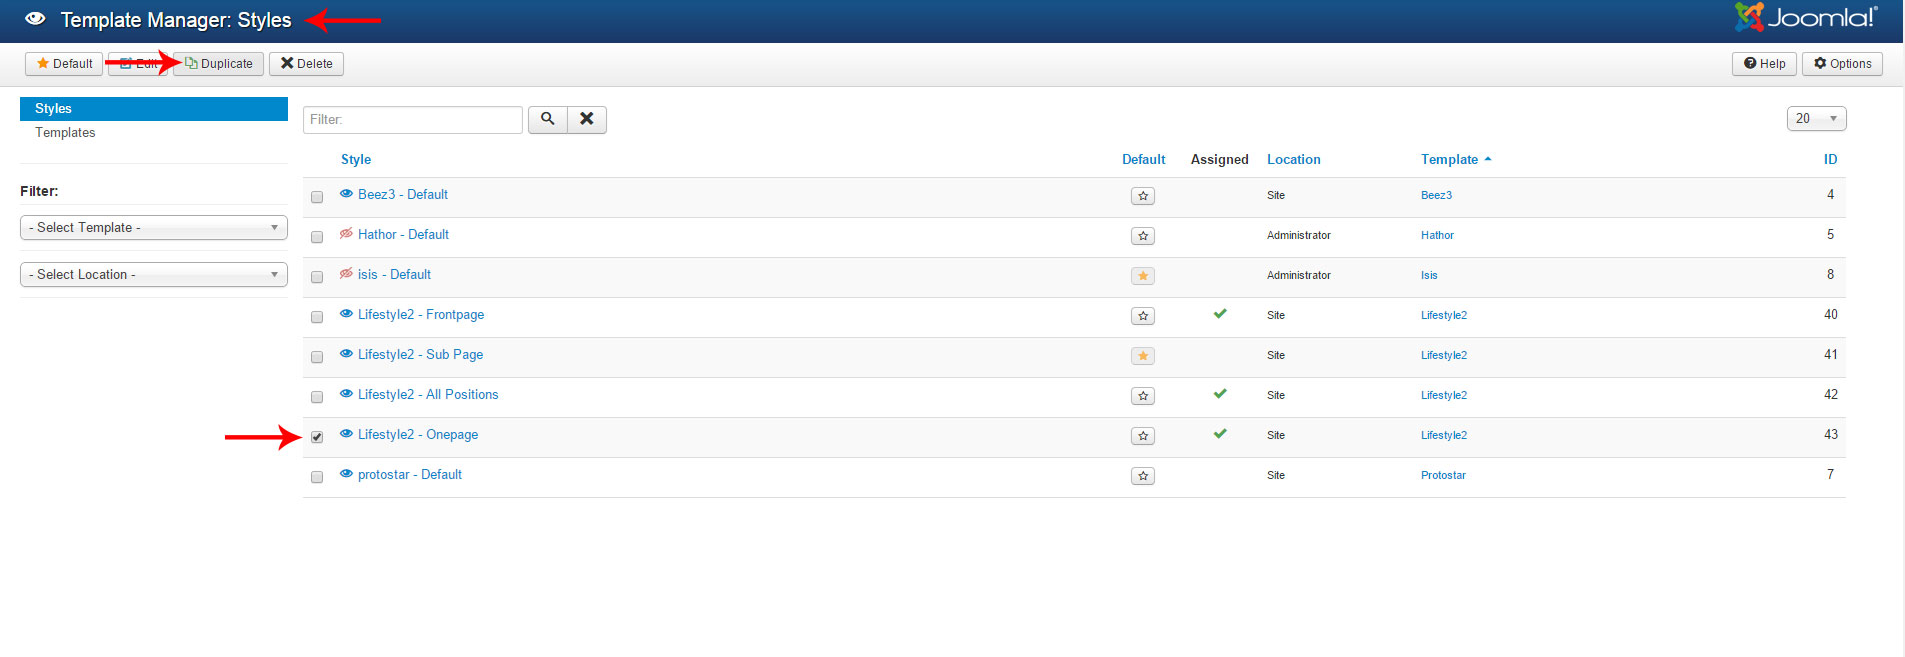
Task: Open the Lifestyle2 - Sub Page style link
Action: [x=420, y=354]
